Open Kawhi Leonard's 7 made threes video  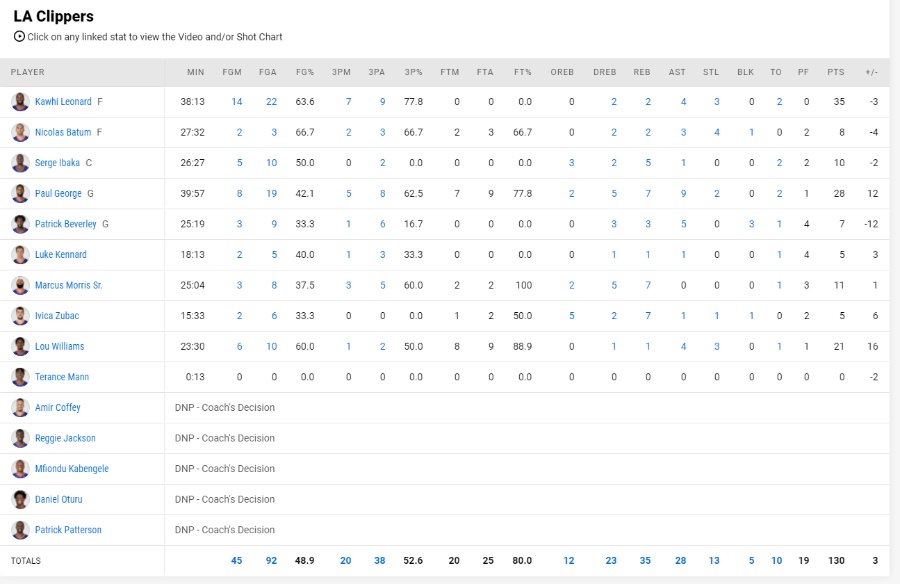[x=348, y=102]
